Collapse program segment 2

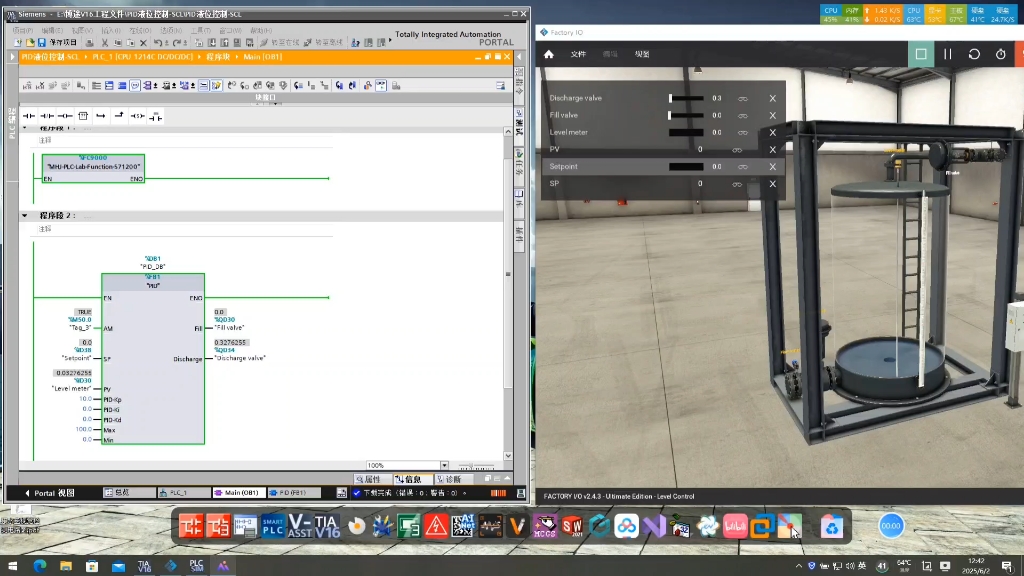pyautogui.click(x=25, y=216)
